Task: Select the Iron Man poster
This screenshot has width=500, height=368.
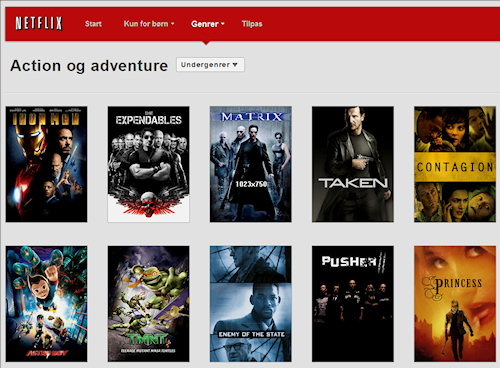Action: click(x=46, y=164)
